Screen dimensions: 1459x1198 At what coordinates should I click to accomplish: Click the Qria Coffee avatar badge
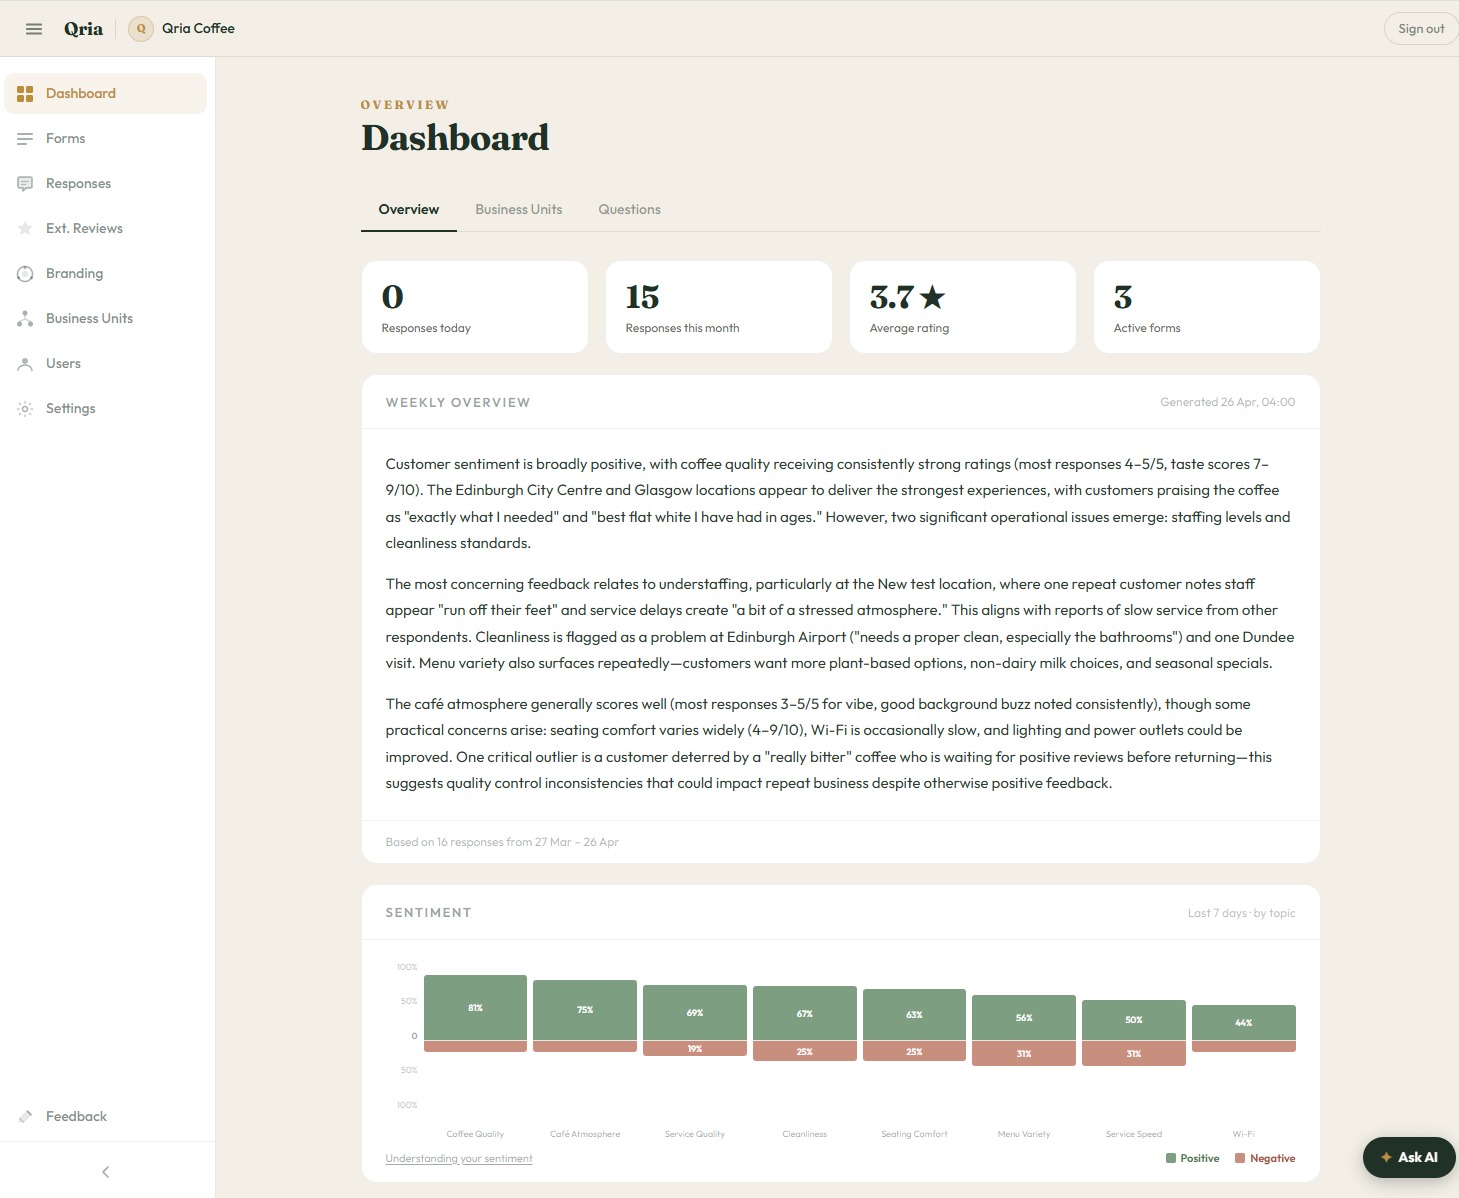[141, 29]
